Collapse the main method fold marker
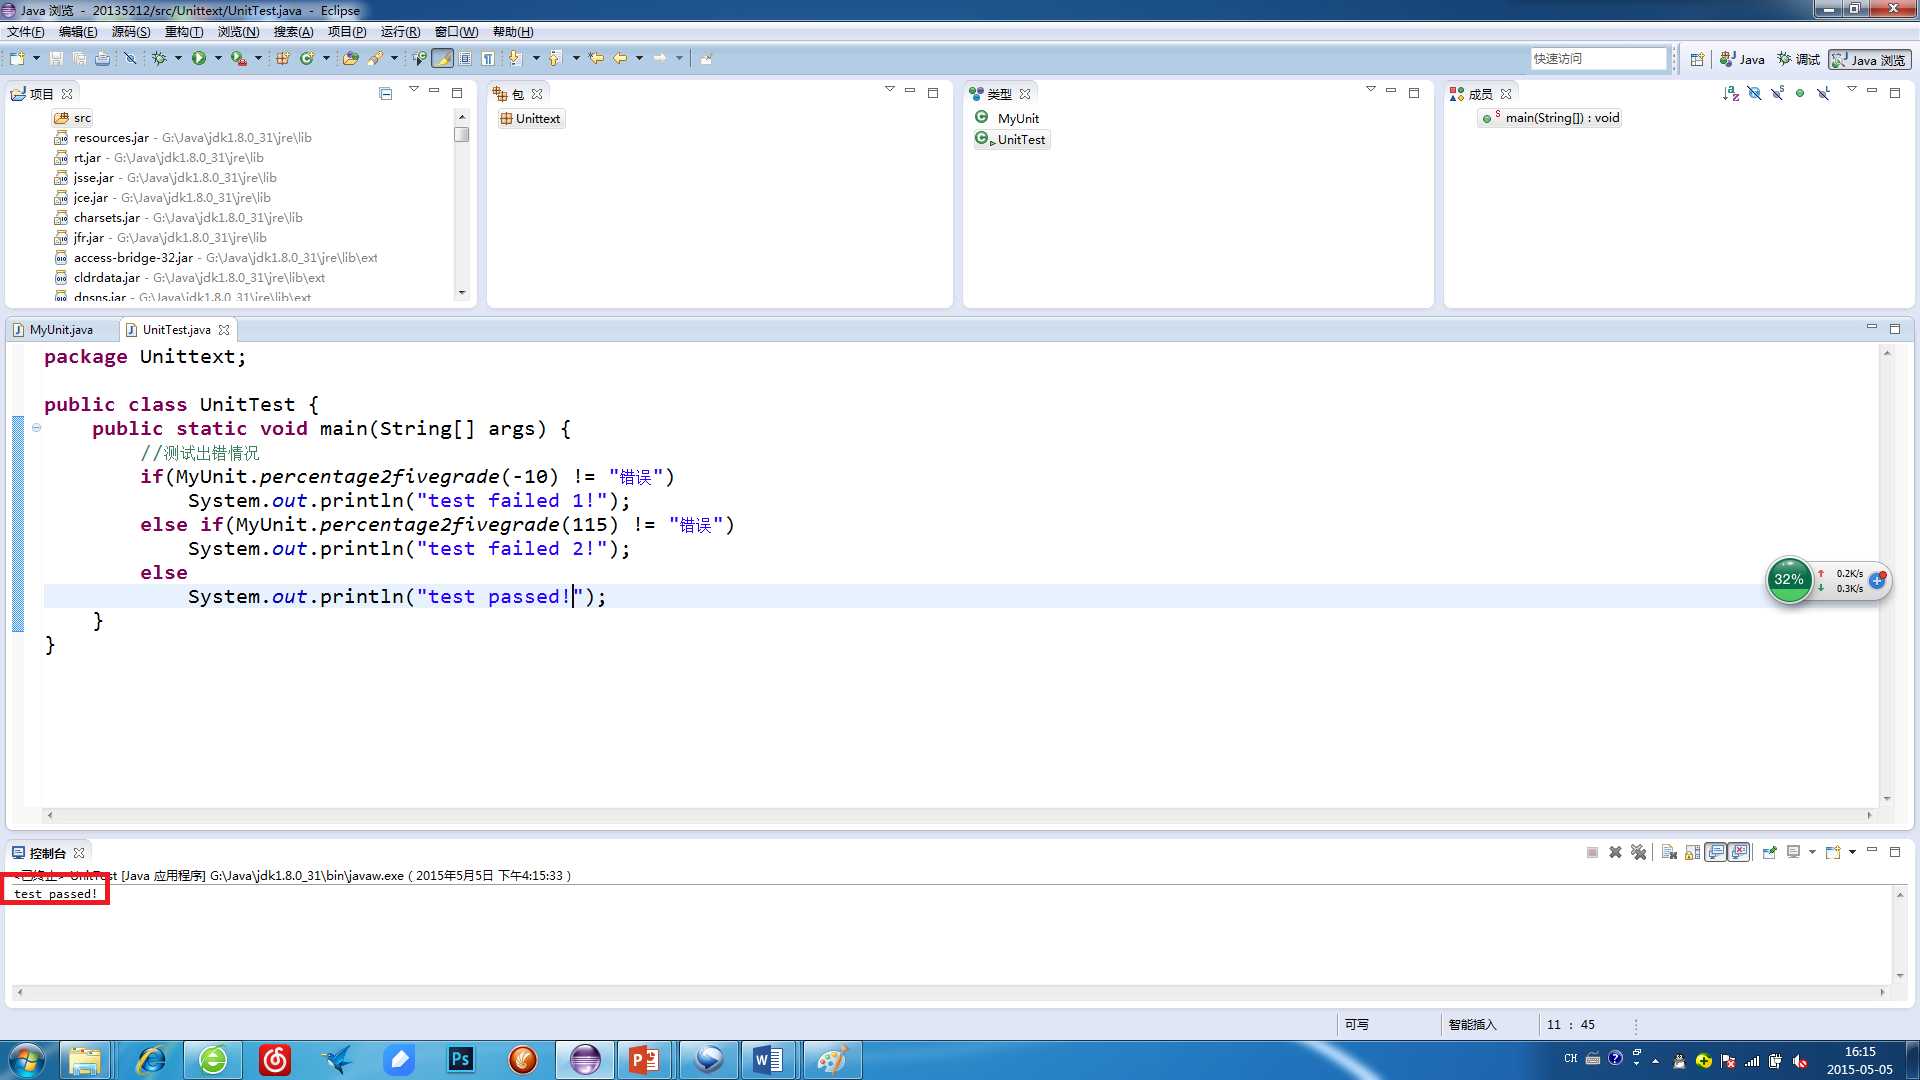 coord(36,428)
